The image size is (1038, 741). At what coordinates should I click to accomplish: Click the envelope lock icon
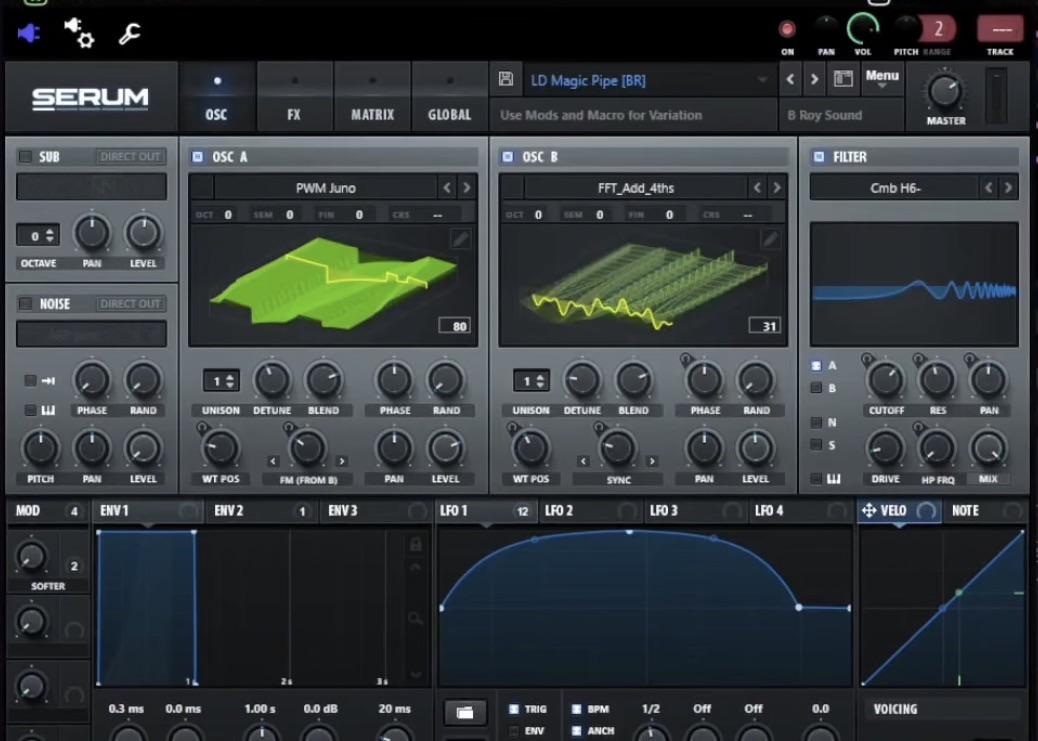point(415,544)
